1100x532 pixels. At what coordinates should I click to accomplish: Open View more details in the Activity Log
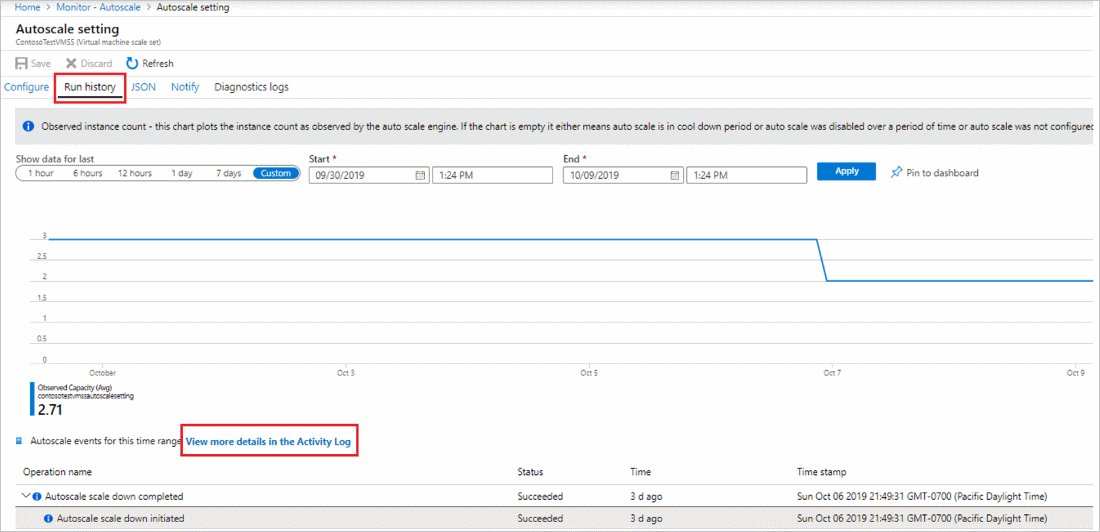tap(268, 441)
